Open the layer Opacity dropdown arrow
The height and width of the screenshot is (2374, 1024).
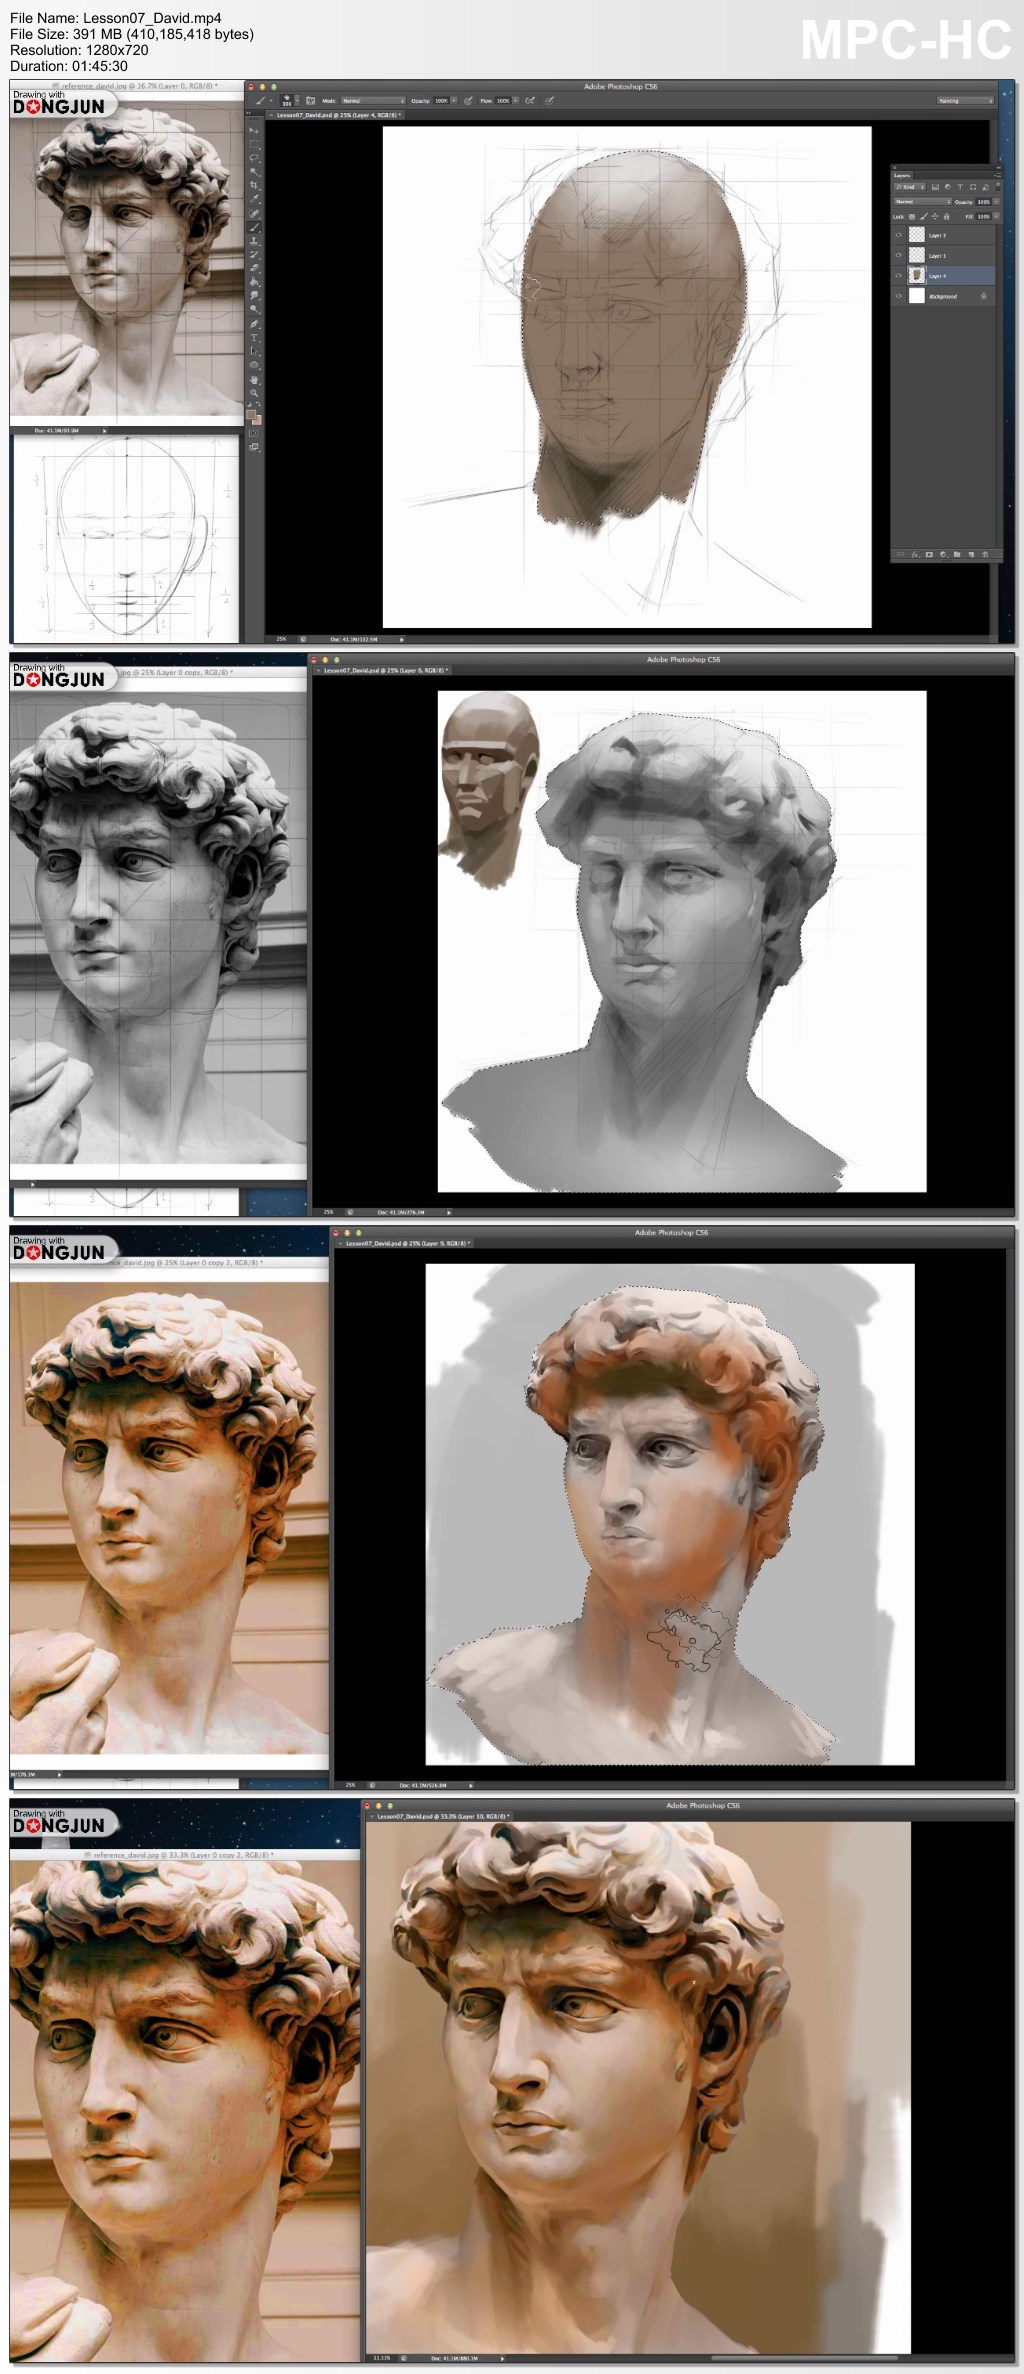(996, 202)
